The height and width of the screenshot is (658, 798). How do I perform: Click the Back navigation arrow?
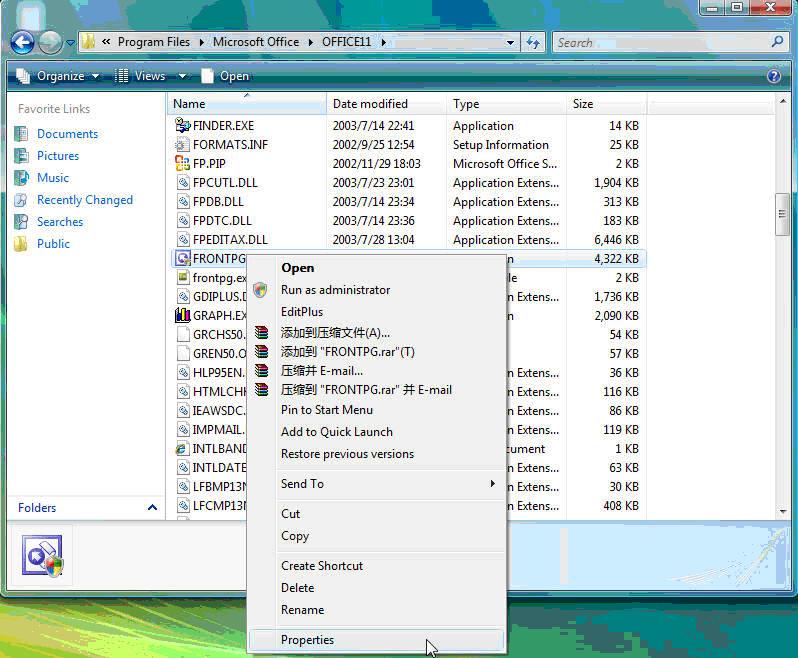22,42
